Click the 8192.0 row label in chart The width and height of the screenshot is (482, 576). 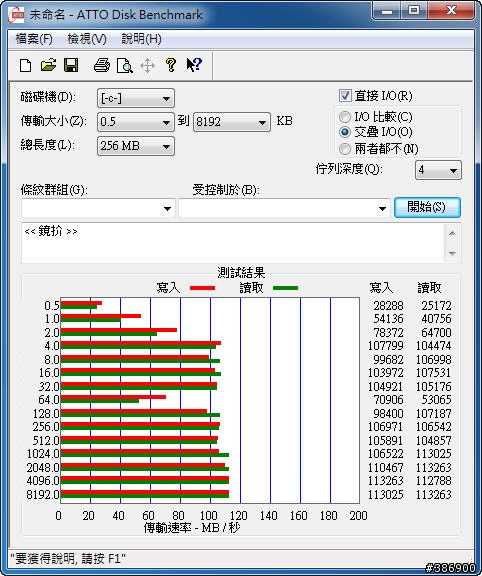click(43, 494)
